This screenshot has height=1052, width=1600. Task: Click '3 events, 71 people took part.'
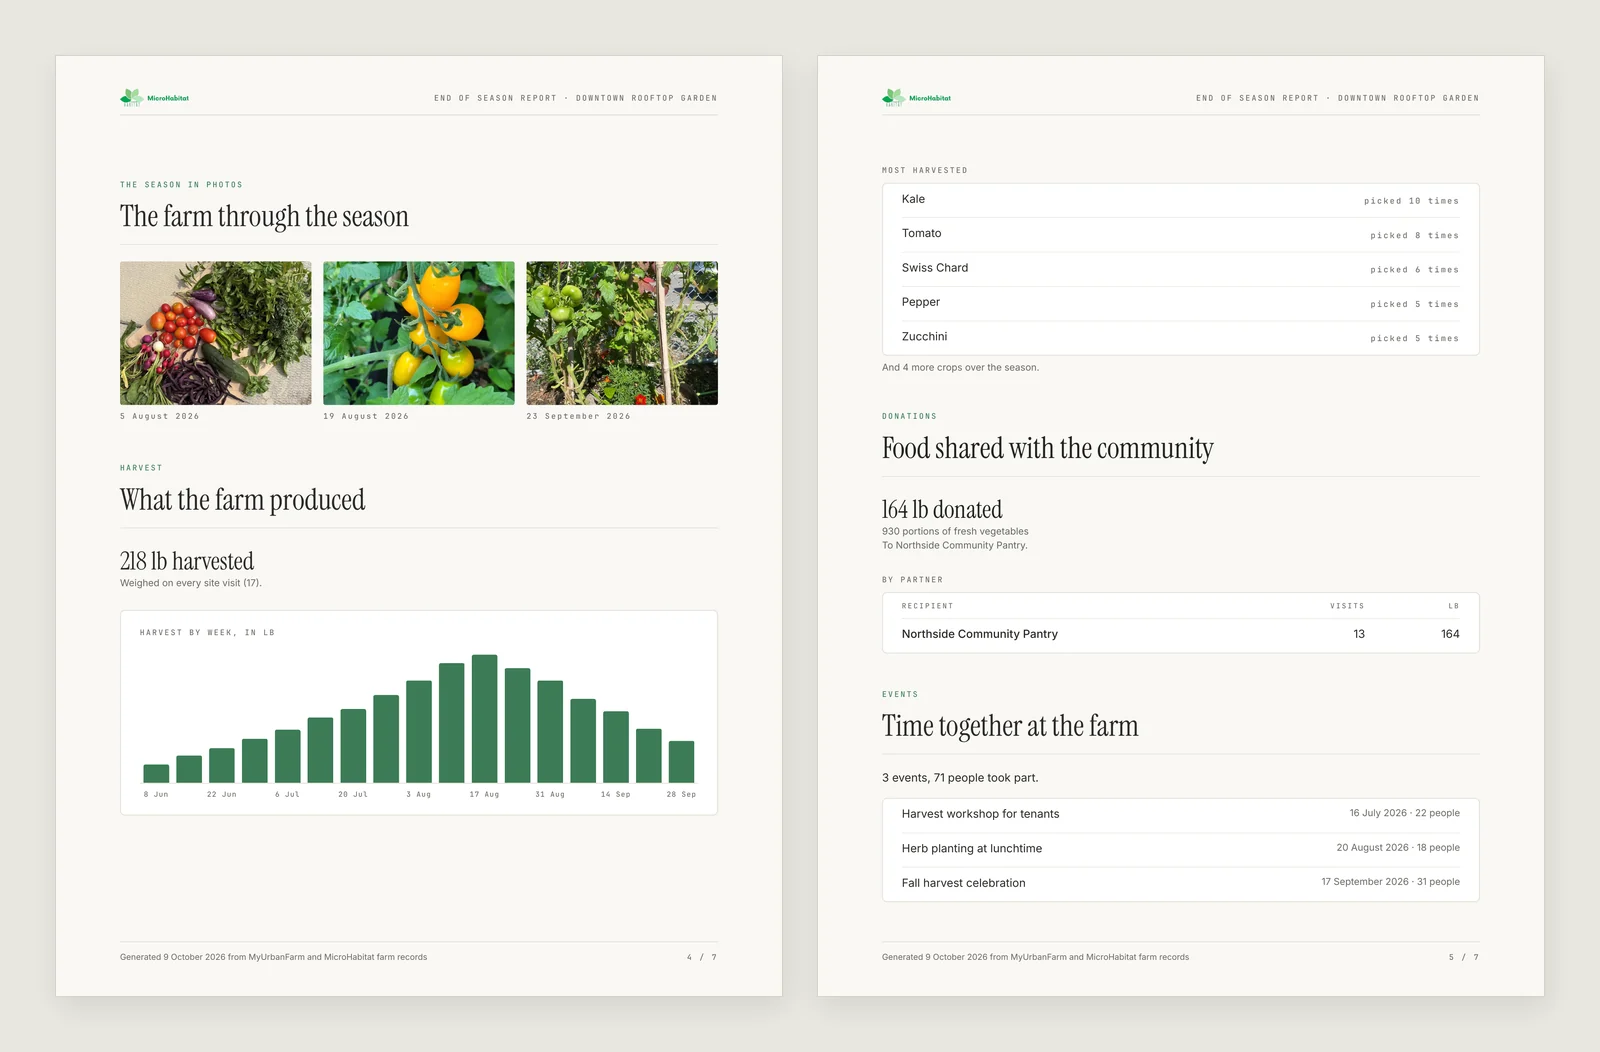click(x=960, y=778)
